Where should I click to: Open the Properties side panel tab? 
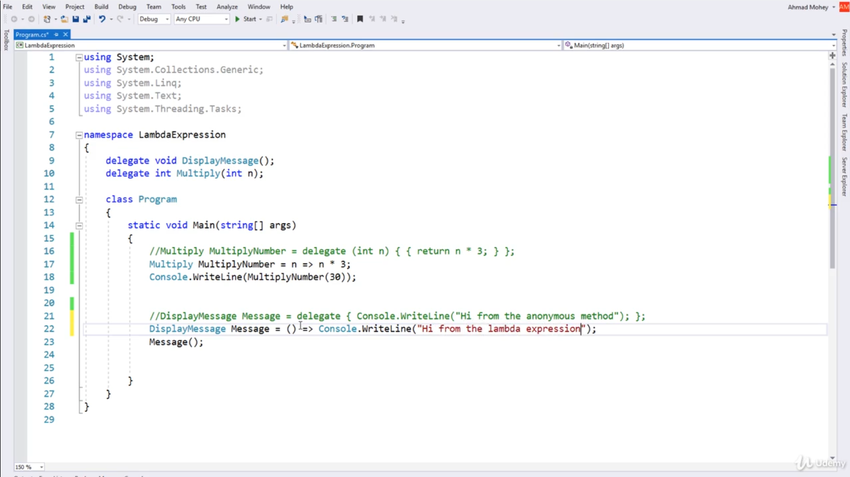point(845,43)
